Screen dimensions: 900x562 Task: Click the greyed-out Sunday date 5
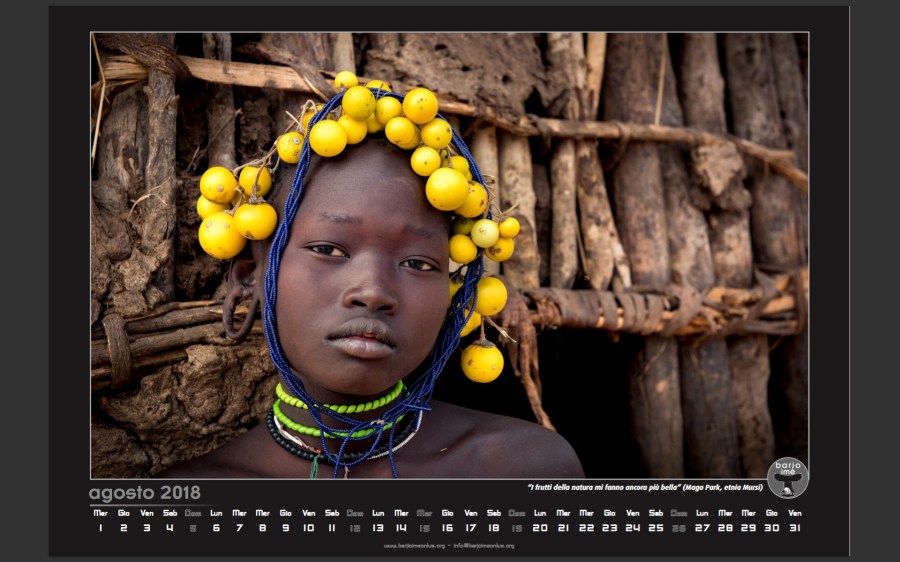click(x=193, y=527)
